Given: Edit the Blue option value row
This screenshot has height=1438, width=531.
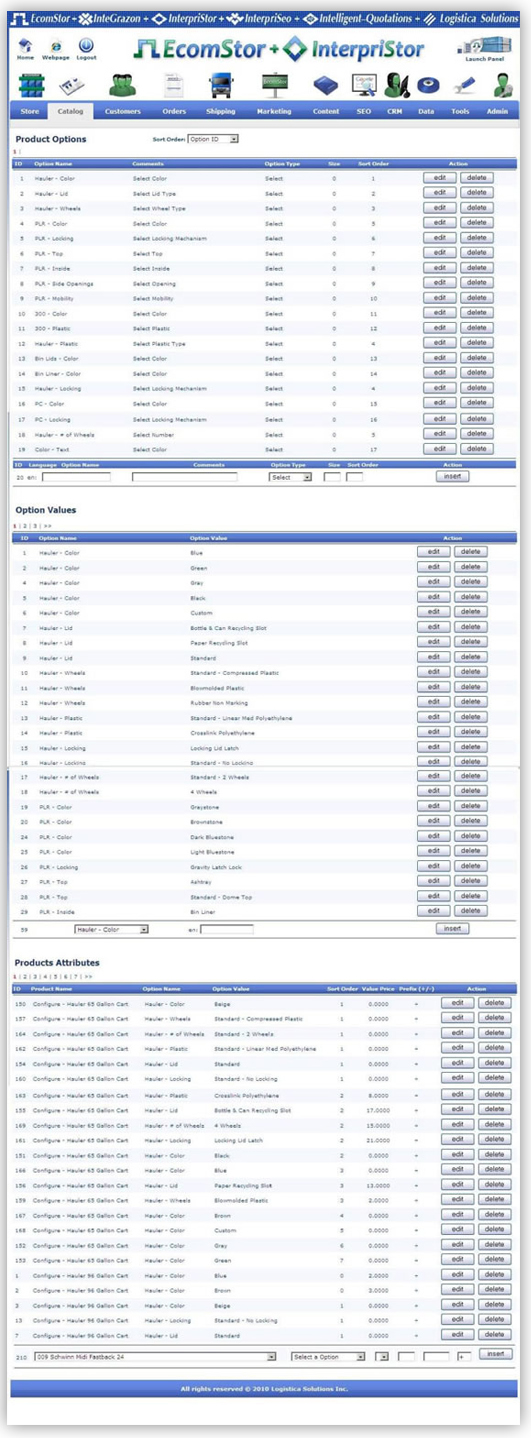Looking at the screenshot, I should 434,551.
